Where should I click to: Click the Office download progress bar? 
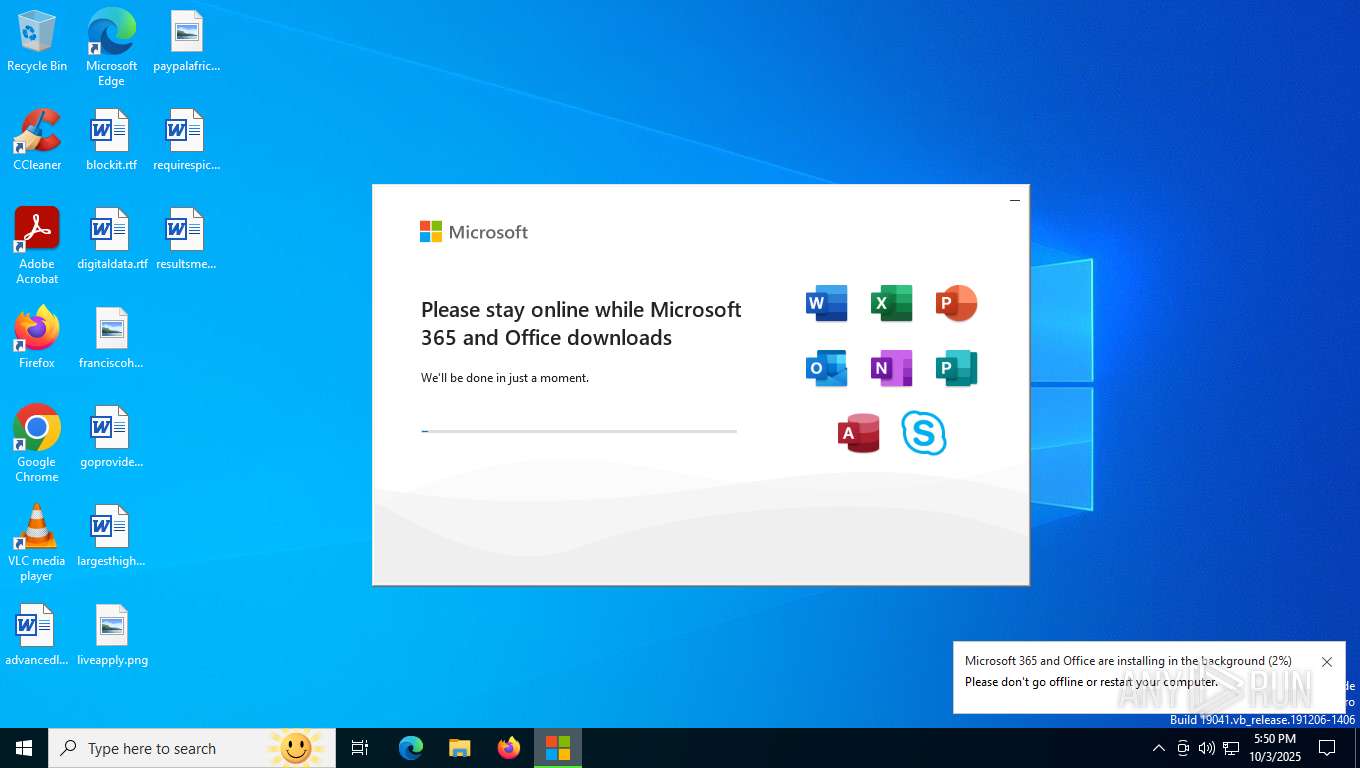click(579, 431)
